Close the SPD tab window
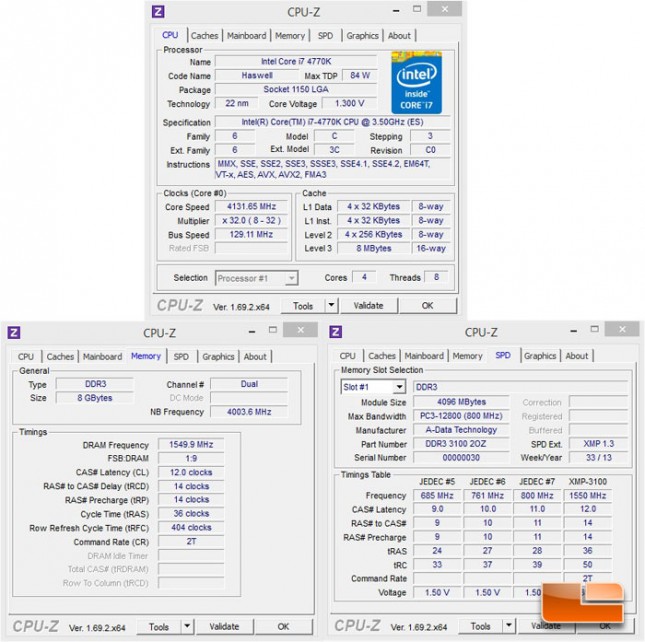The image size is (645, 642). pos(622,329)
